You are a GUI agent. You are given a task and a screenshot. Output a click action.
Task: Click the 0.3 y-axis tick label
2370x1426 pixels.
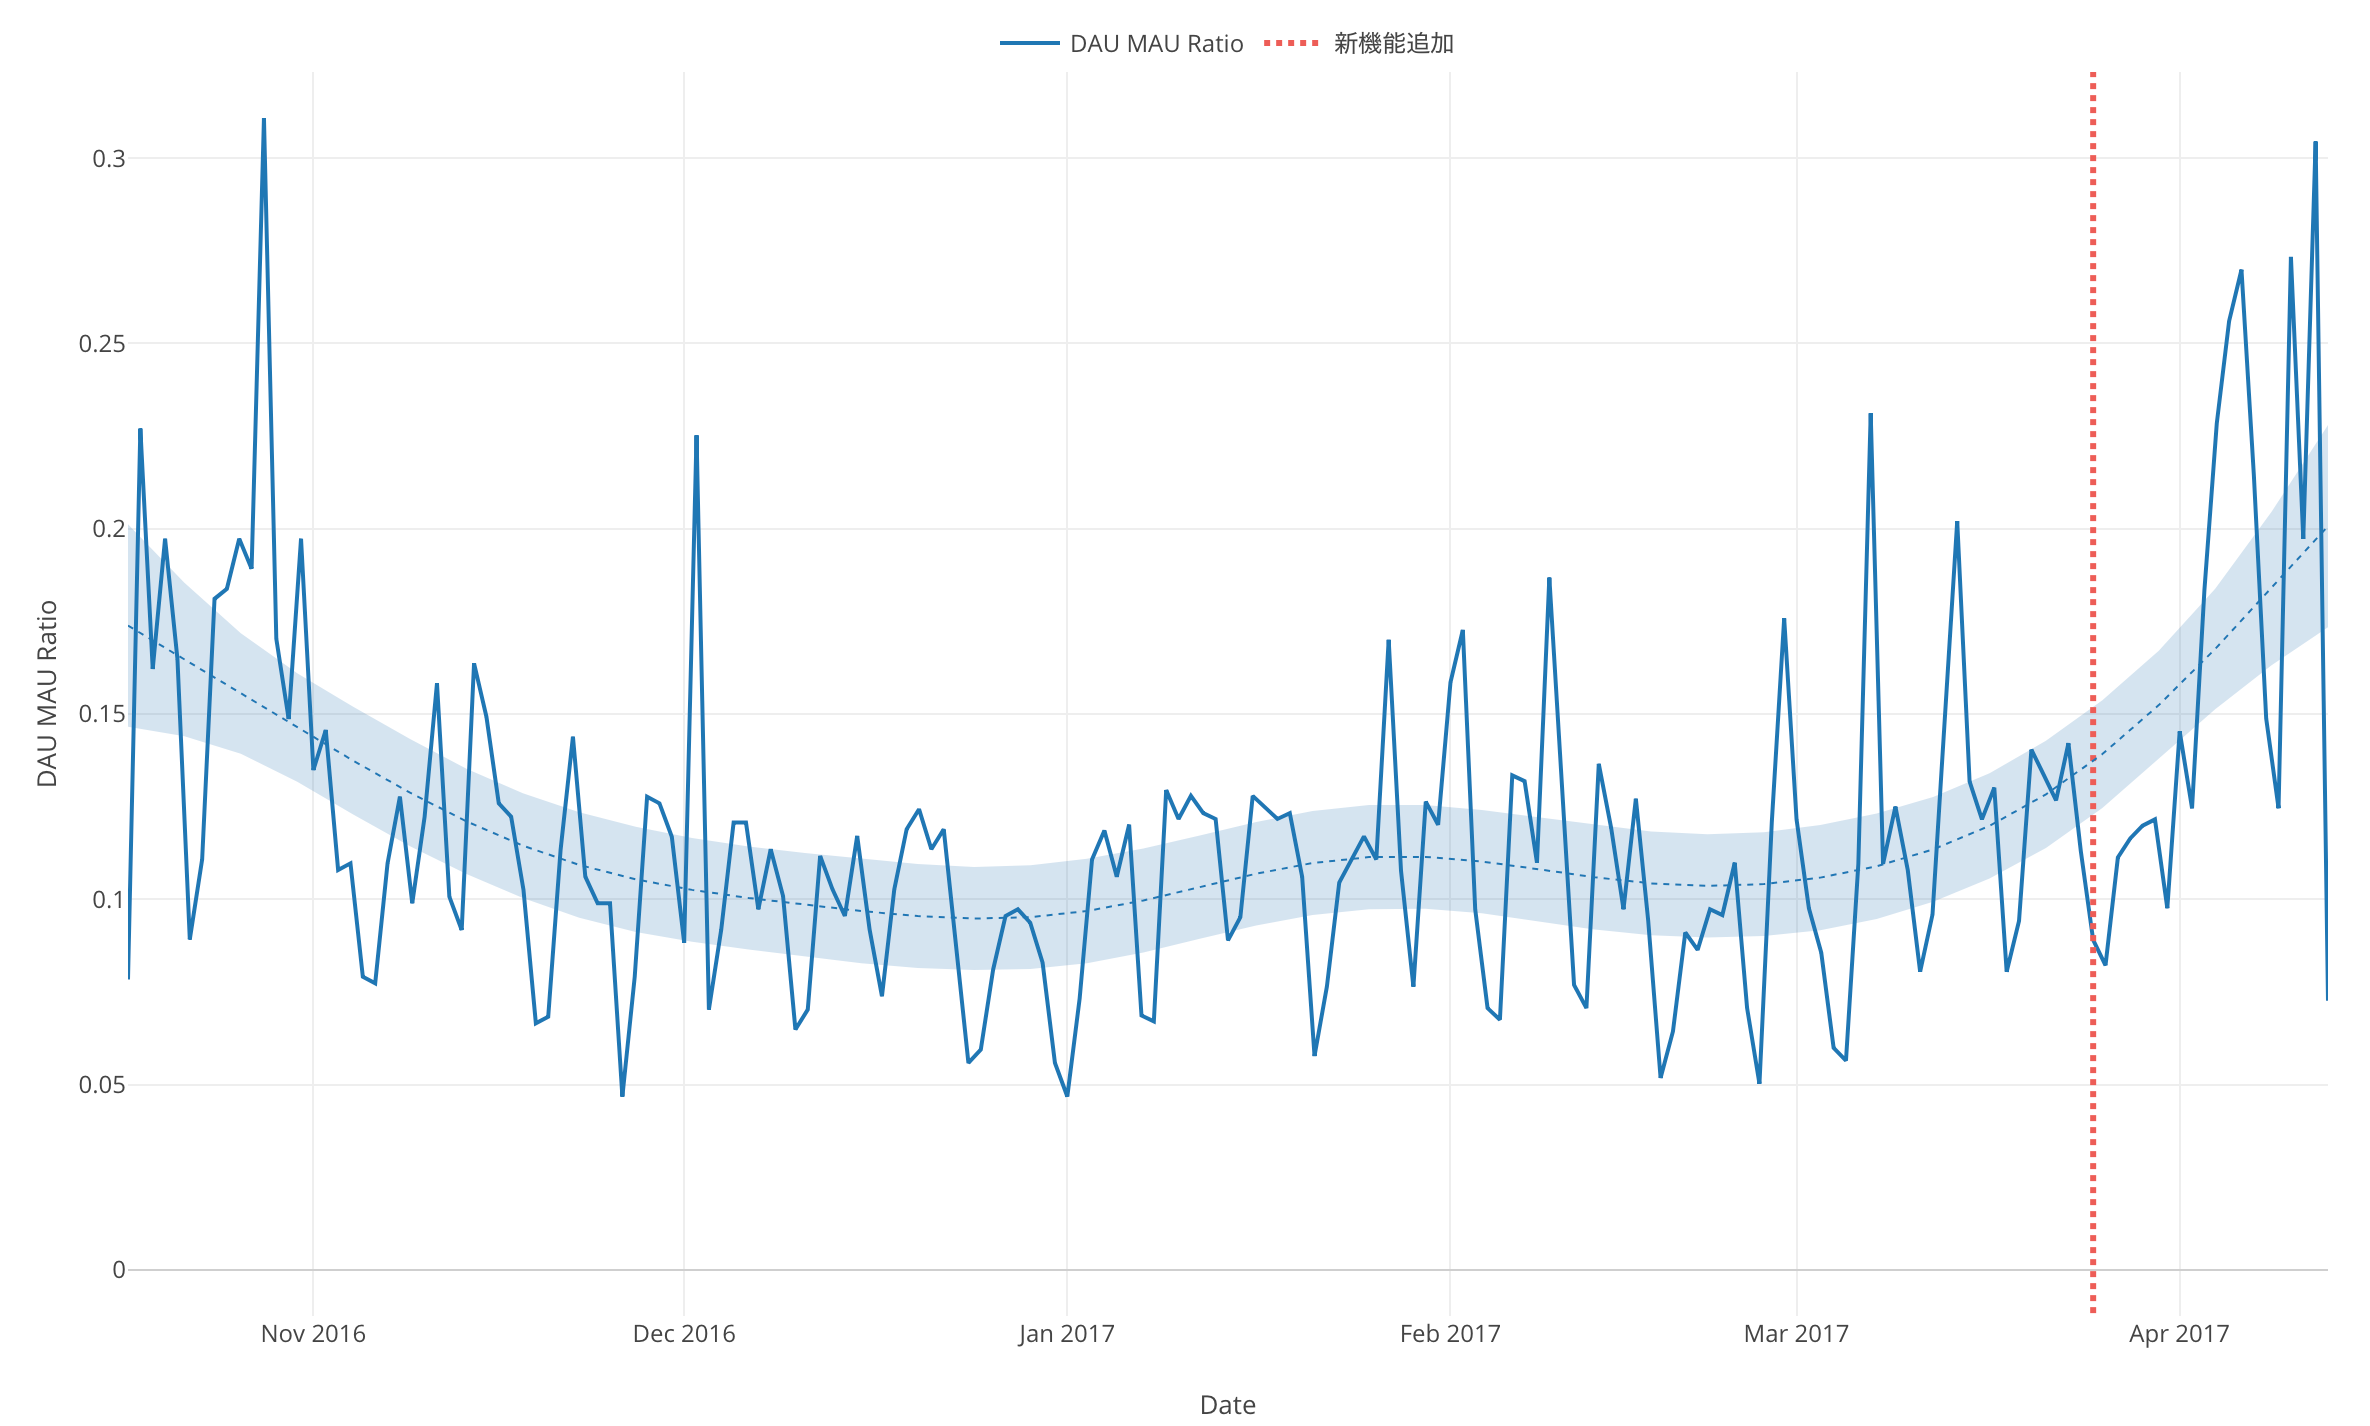tap(109, 159)
